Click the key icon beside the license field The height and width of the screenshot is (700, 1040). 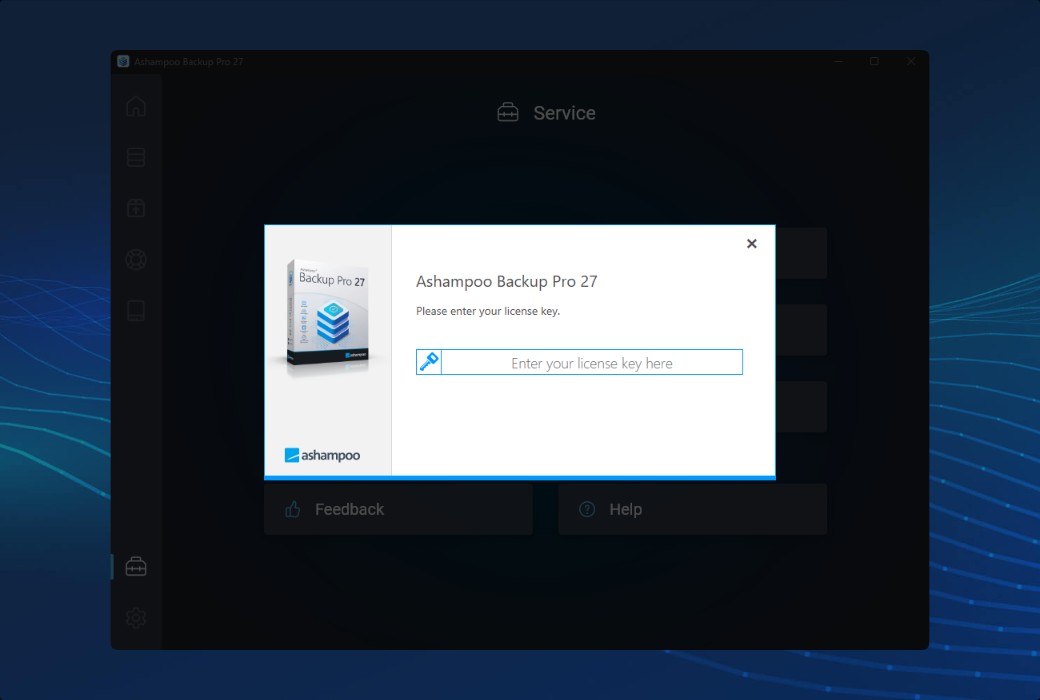[x=428, y=361]
